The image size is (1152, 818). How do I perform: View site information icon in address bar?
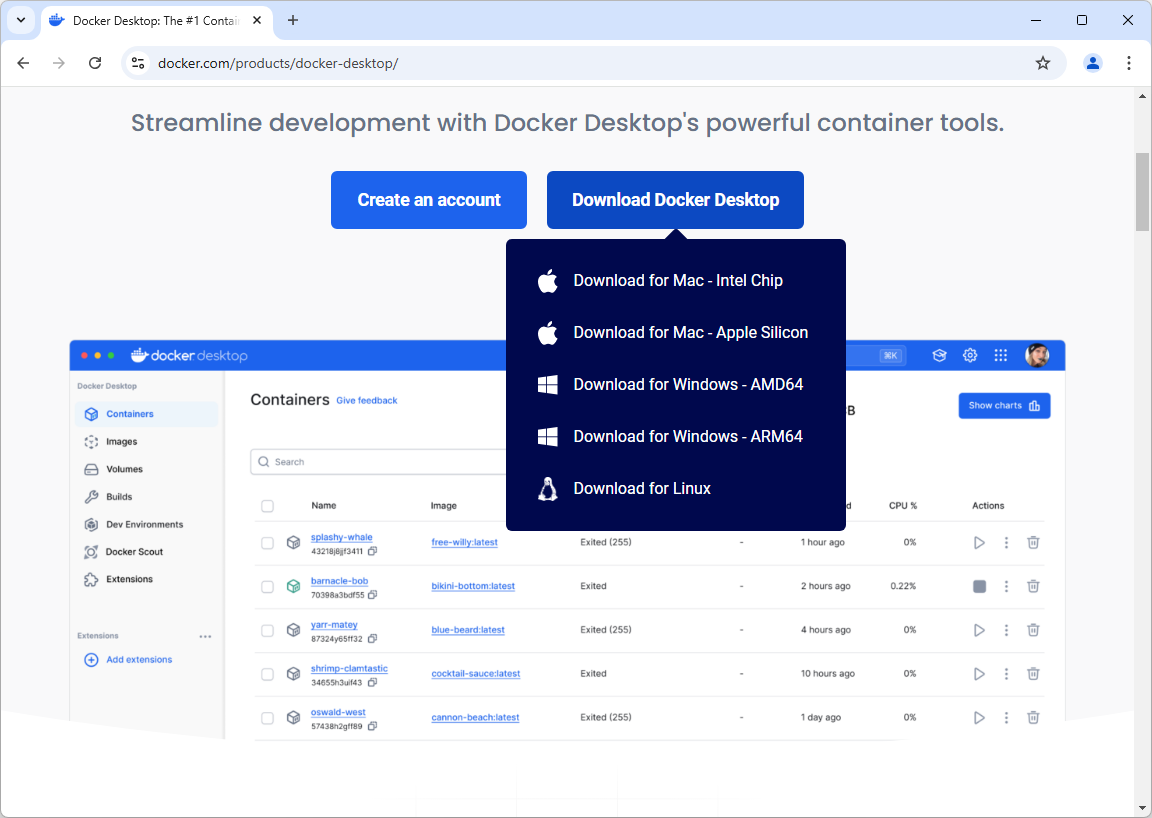138,63
